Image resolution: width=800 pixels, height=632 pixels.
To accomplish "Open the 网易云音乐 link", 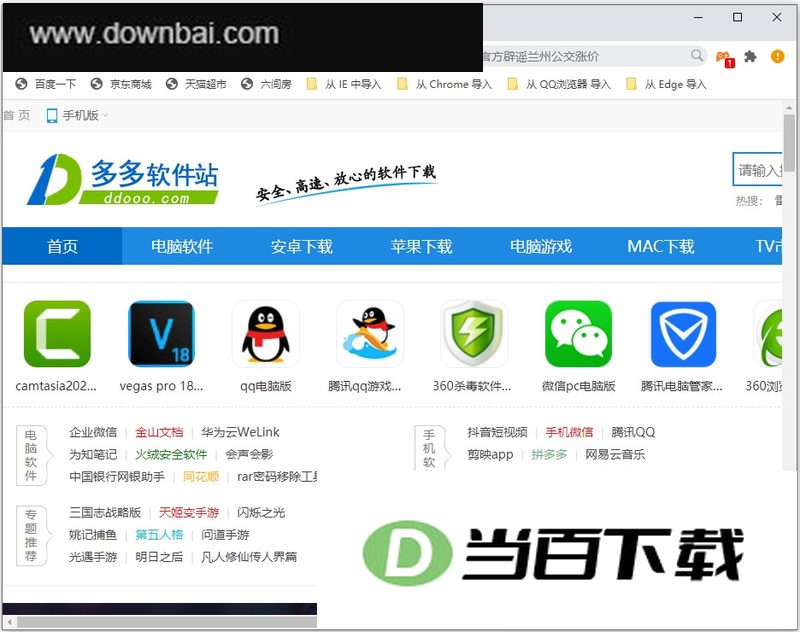I will (615, 454).
